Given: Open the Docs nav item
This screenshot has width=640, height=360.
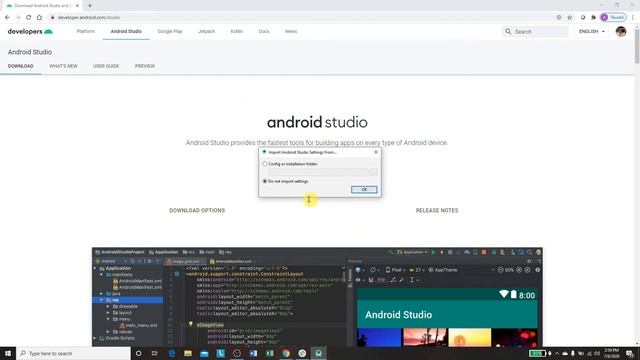Looking at the screenshot, I should click(264, 31).
